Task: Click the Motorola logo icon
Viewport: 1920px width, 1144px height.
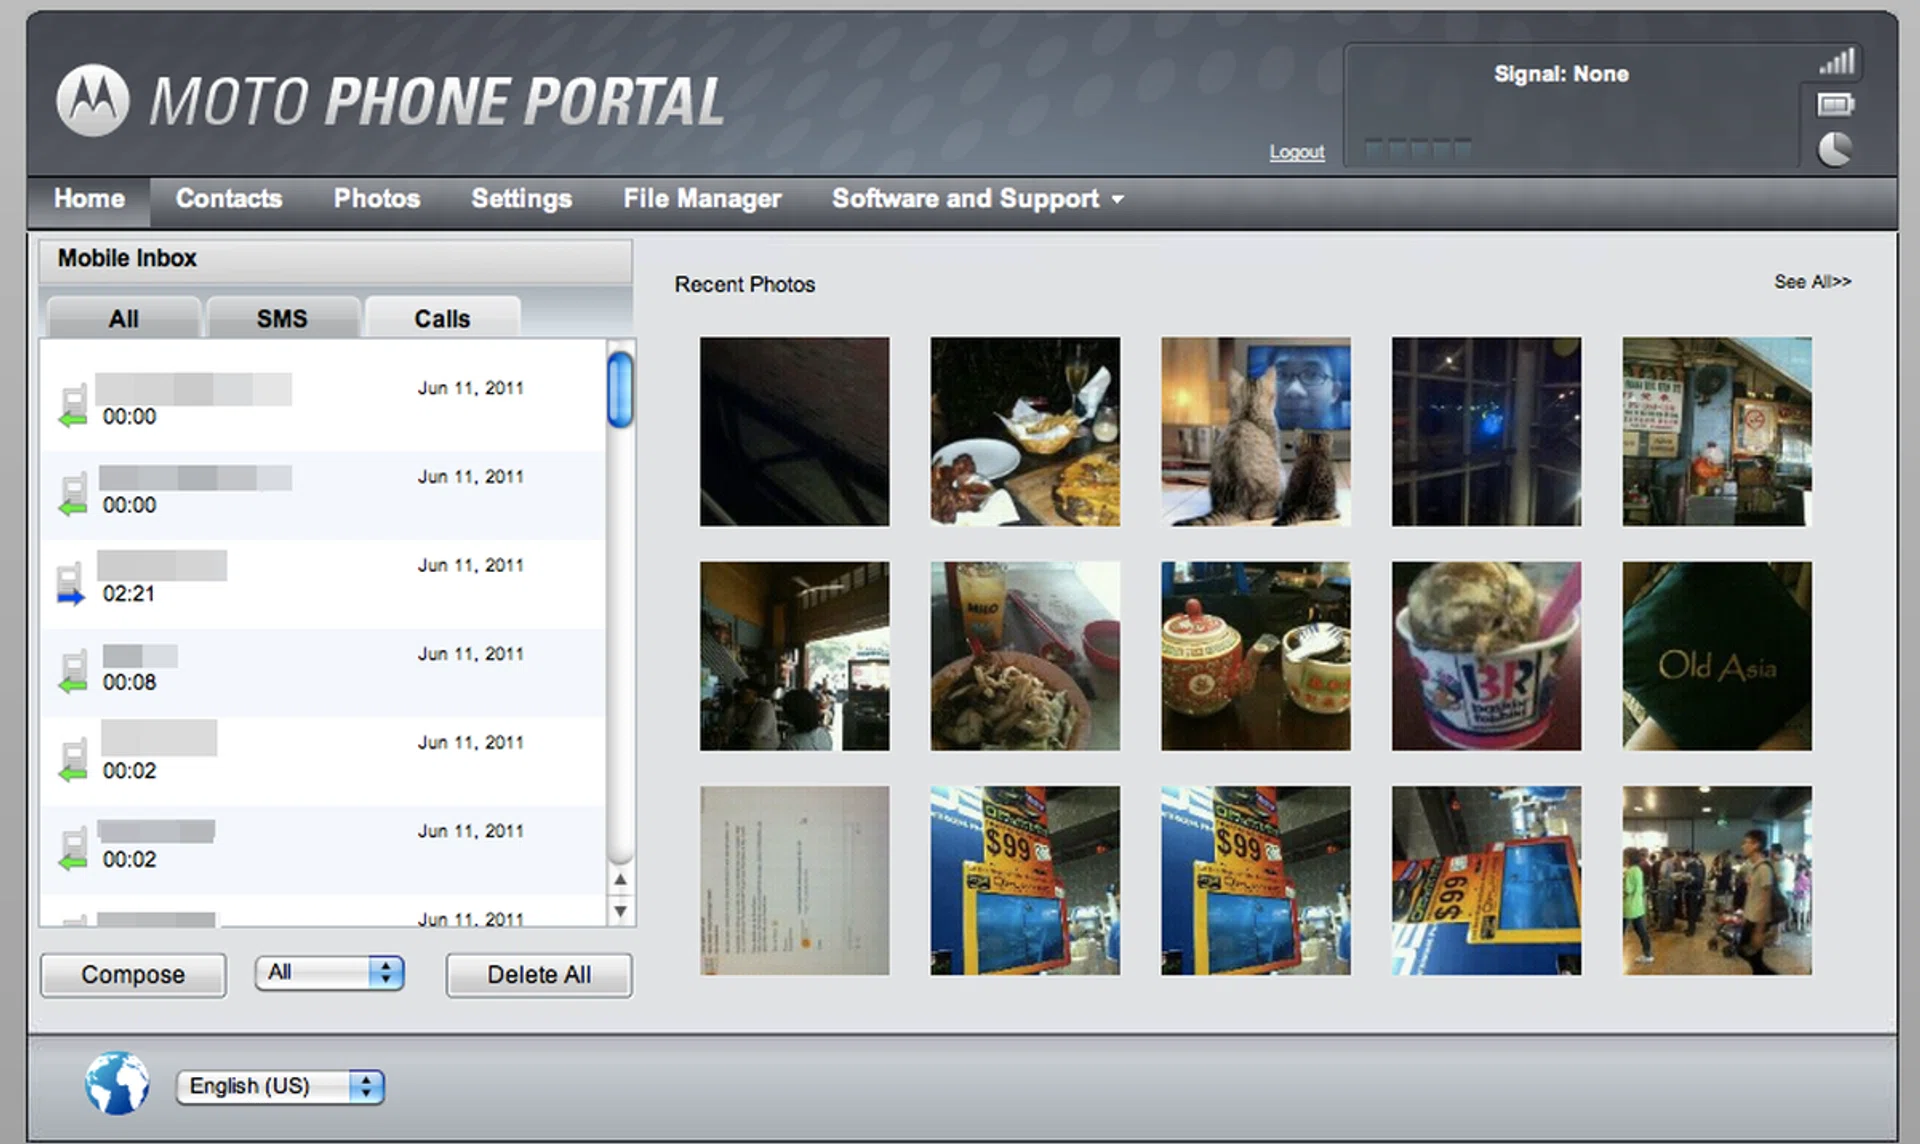Action: (92, 100)
